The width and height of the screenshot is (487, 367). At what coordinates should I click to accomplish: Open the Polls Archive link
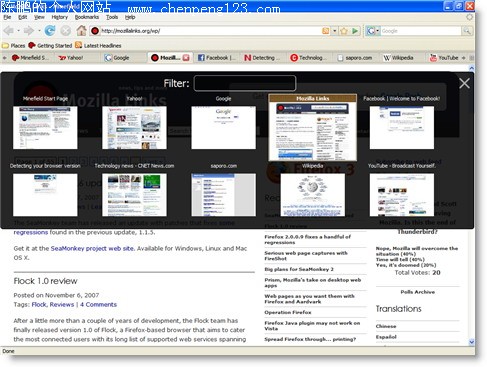[x=418, y=292]
